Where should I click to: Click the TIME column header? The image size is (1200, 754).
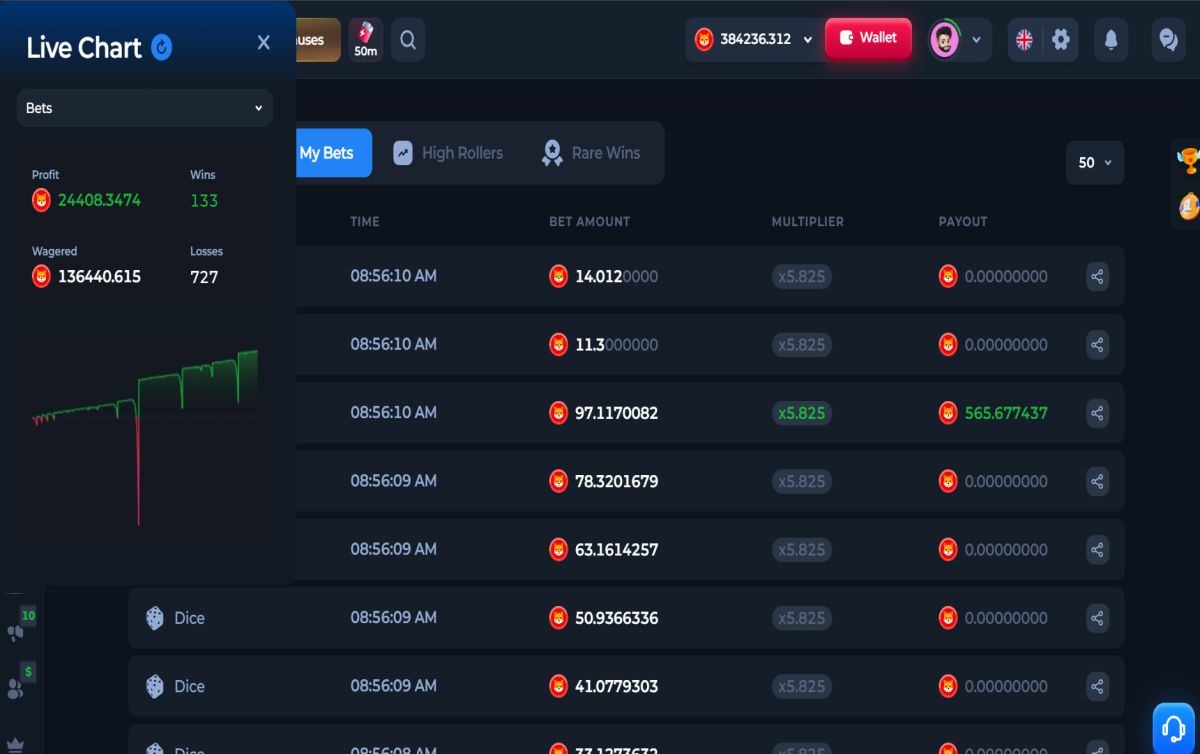(x=365, y=221)
